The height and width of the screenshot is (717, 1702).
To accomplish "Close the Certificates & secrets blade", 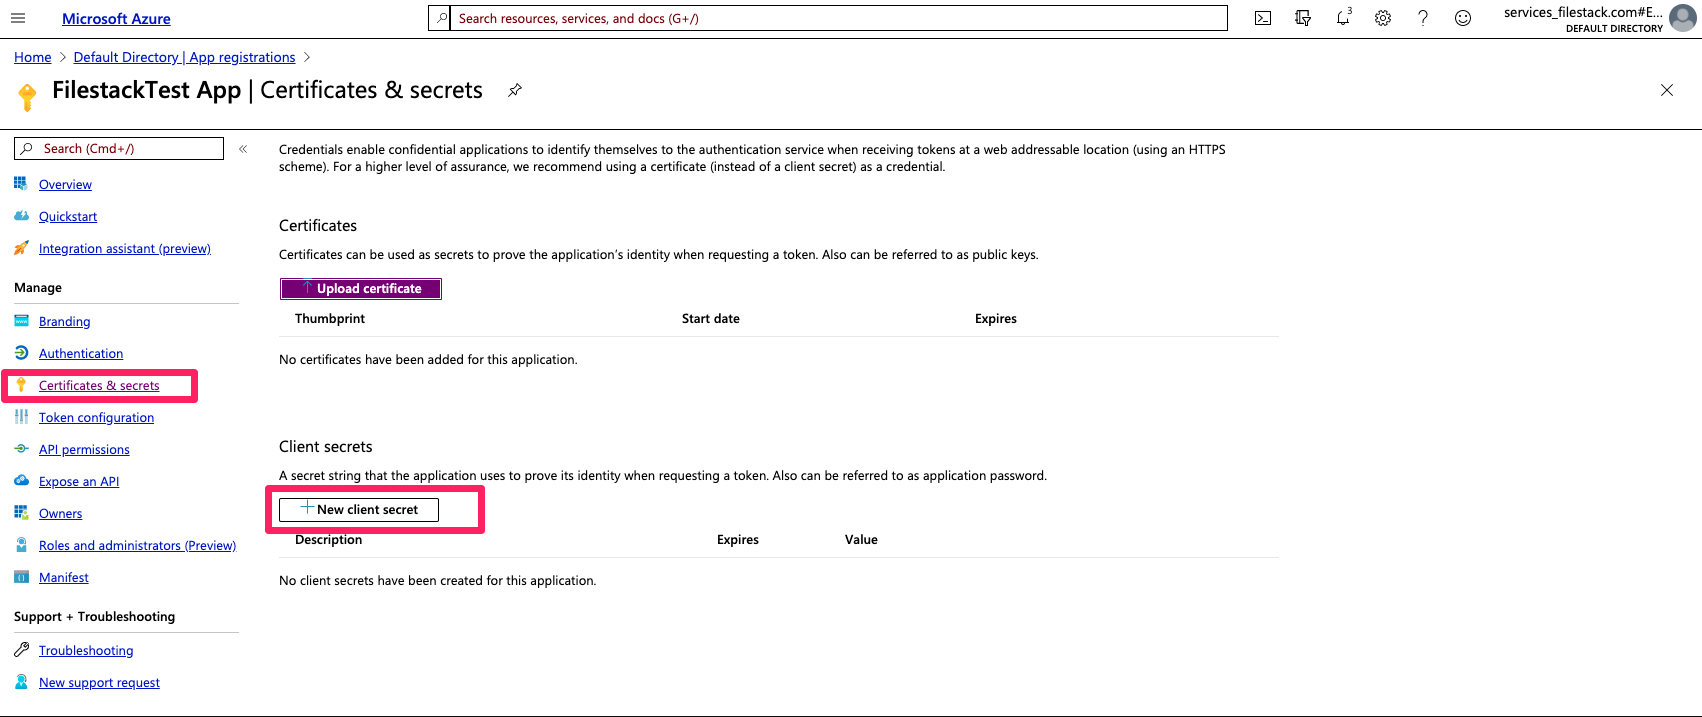I will [1667, 90].
